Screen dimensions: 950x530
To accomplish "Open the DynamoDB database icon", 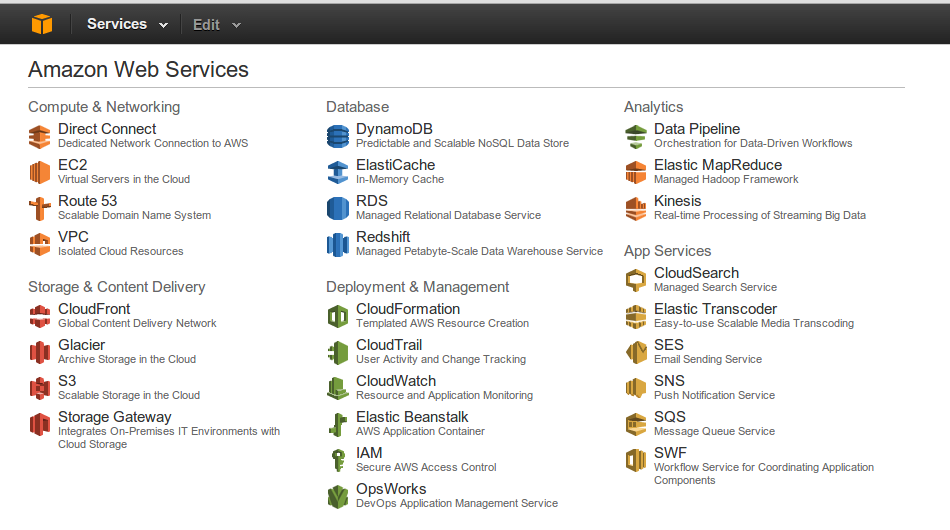I will (x=338, y=136).
